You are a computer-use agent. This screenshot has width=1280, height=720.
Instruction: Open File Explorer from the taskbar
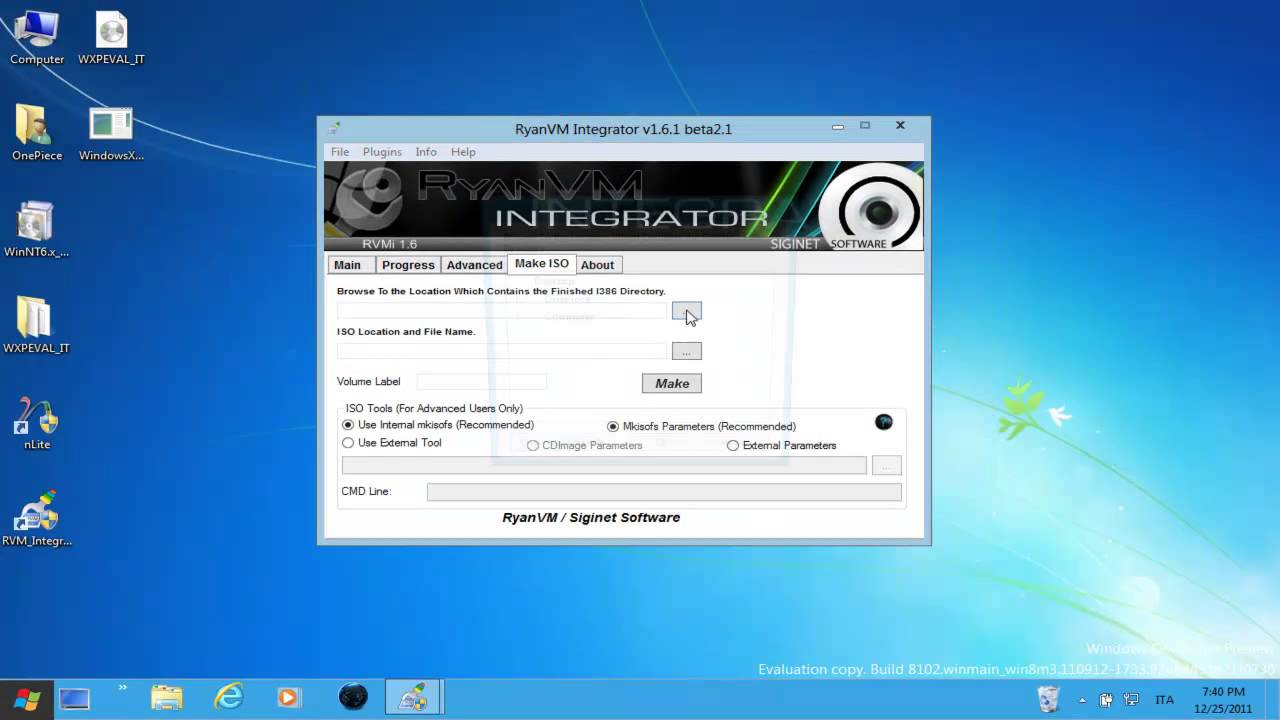click(166, 697)
